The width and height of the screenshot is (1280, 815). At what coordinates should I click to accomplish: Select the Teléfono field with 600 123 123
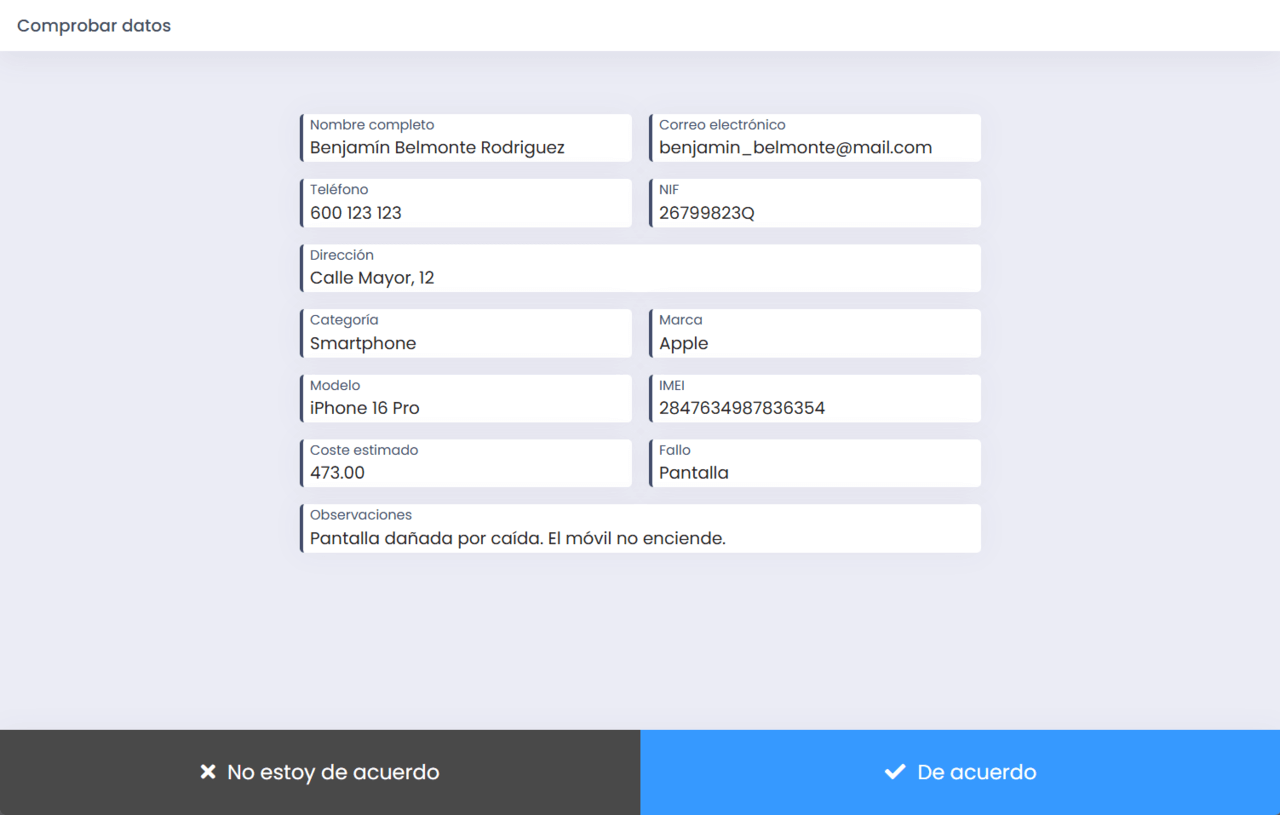point(466,203)
